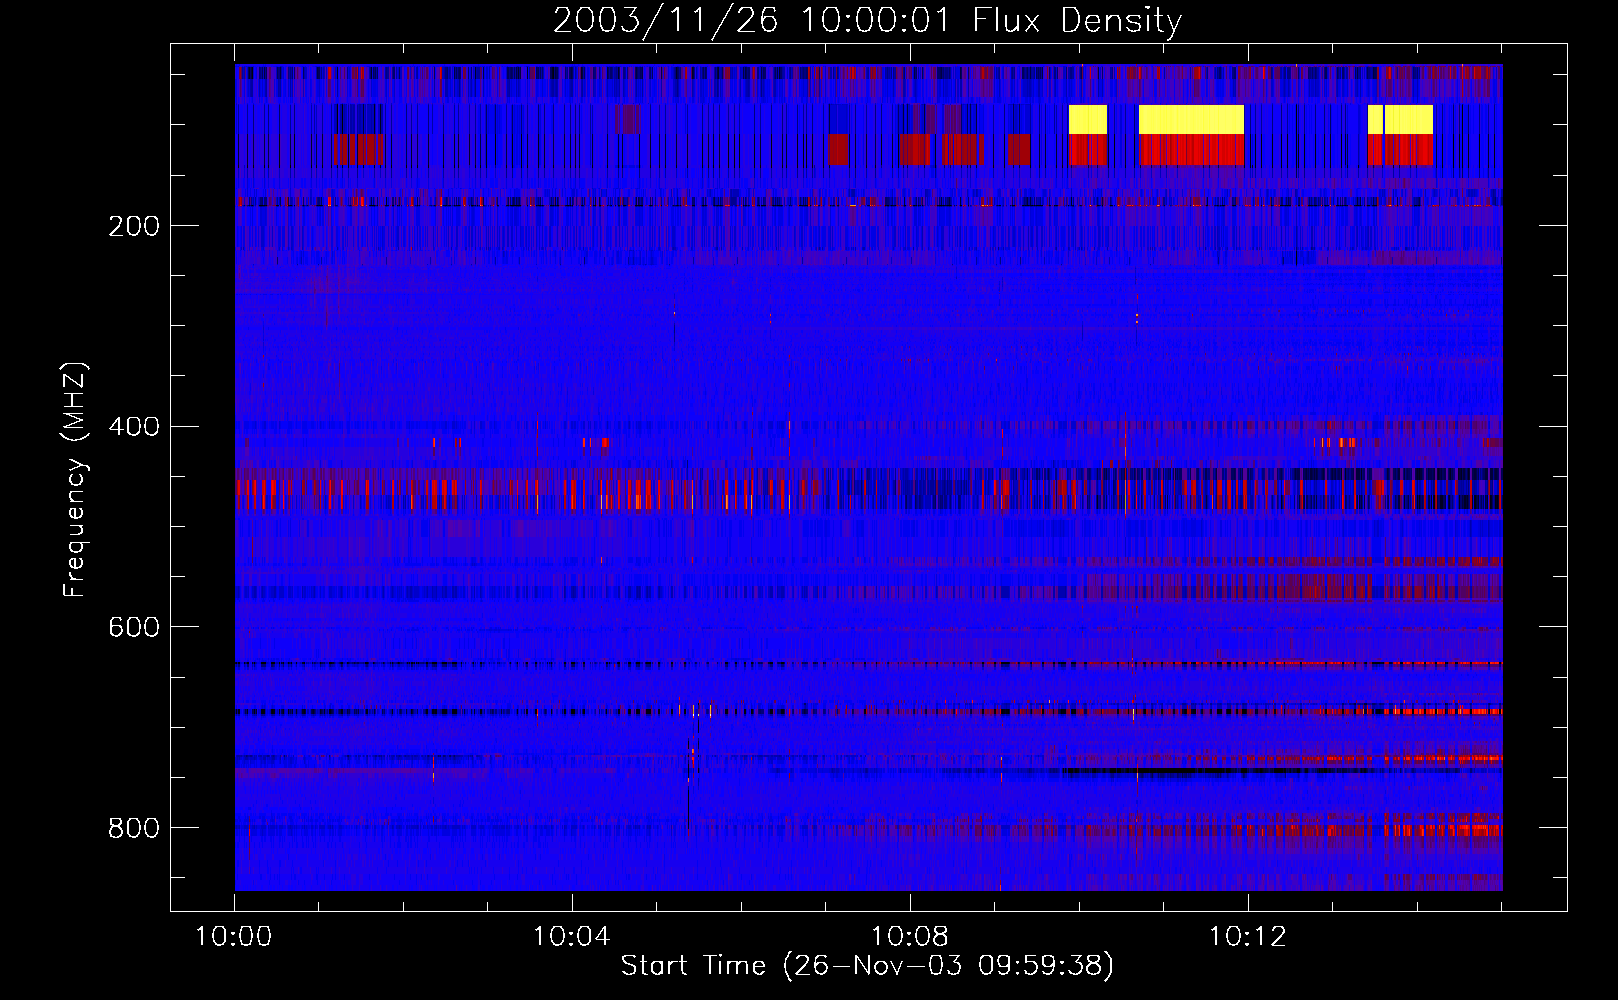Viewport: 1618px width, 1000px height.
Task: Click the 10:12 time tick label
Action: click(1248, 937)
